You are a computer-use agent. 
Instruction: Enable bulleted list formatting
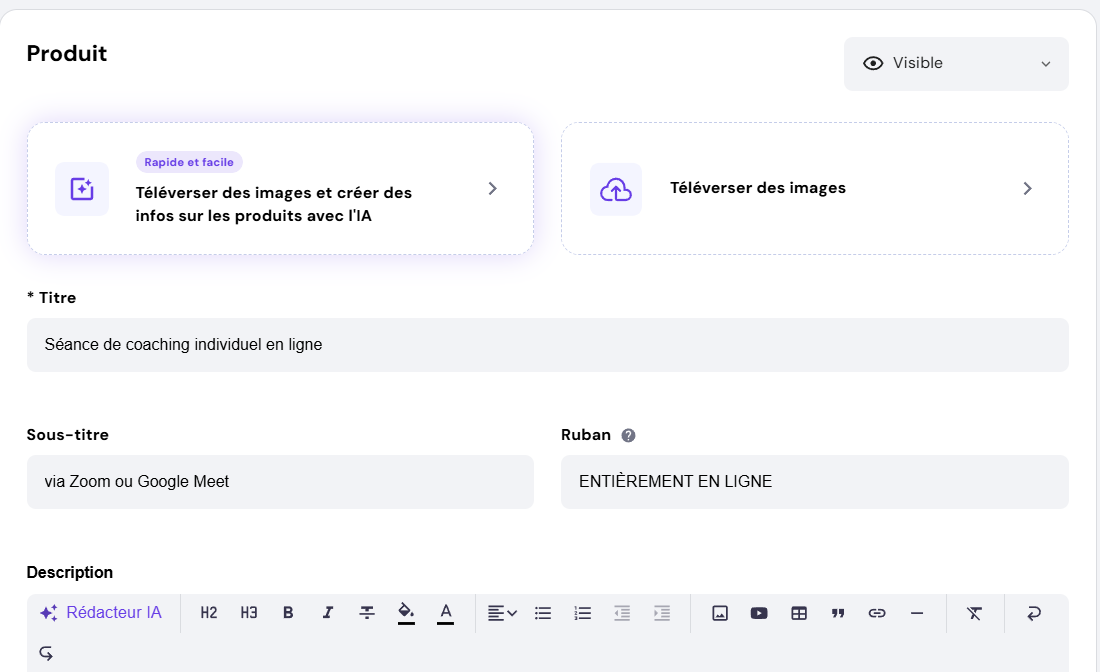tap(542, 612)
